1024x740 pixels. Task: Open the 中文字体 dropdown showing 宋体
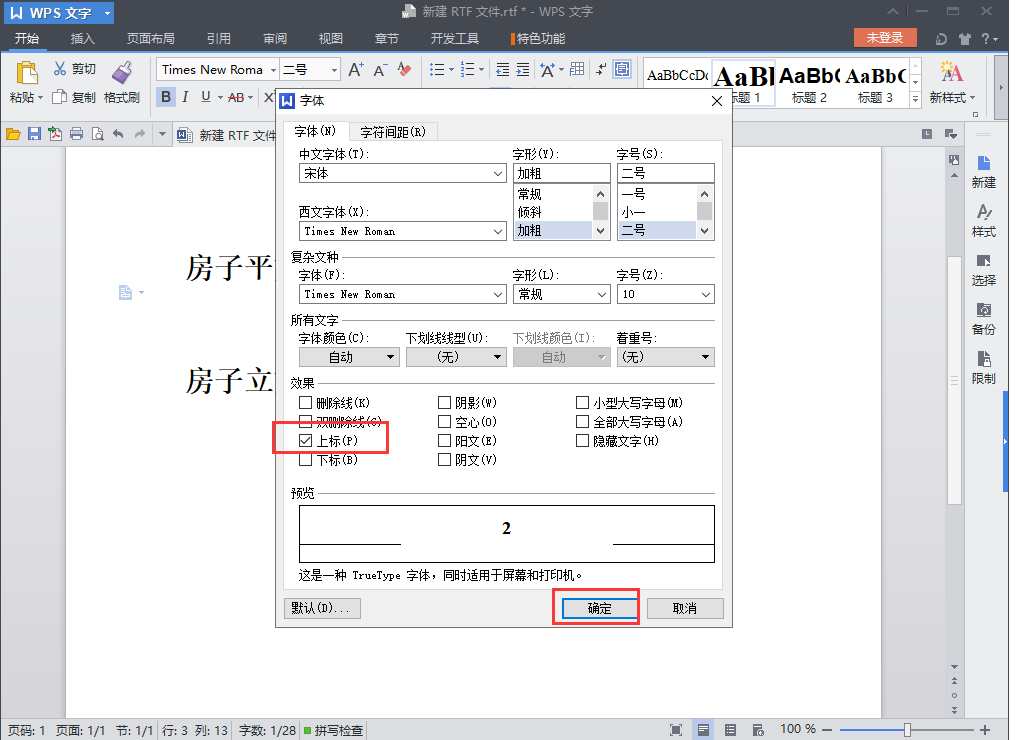402,173
